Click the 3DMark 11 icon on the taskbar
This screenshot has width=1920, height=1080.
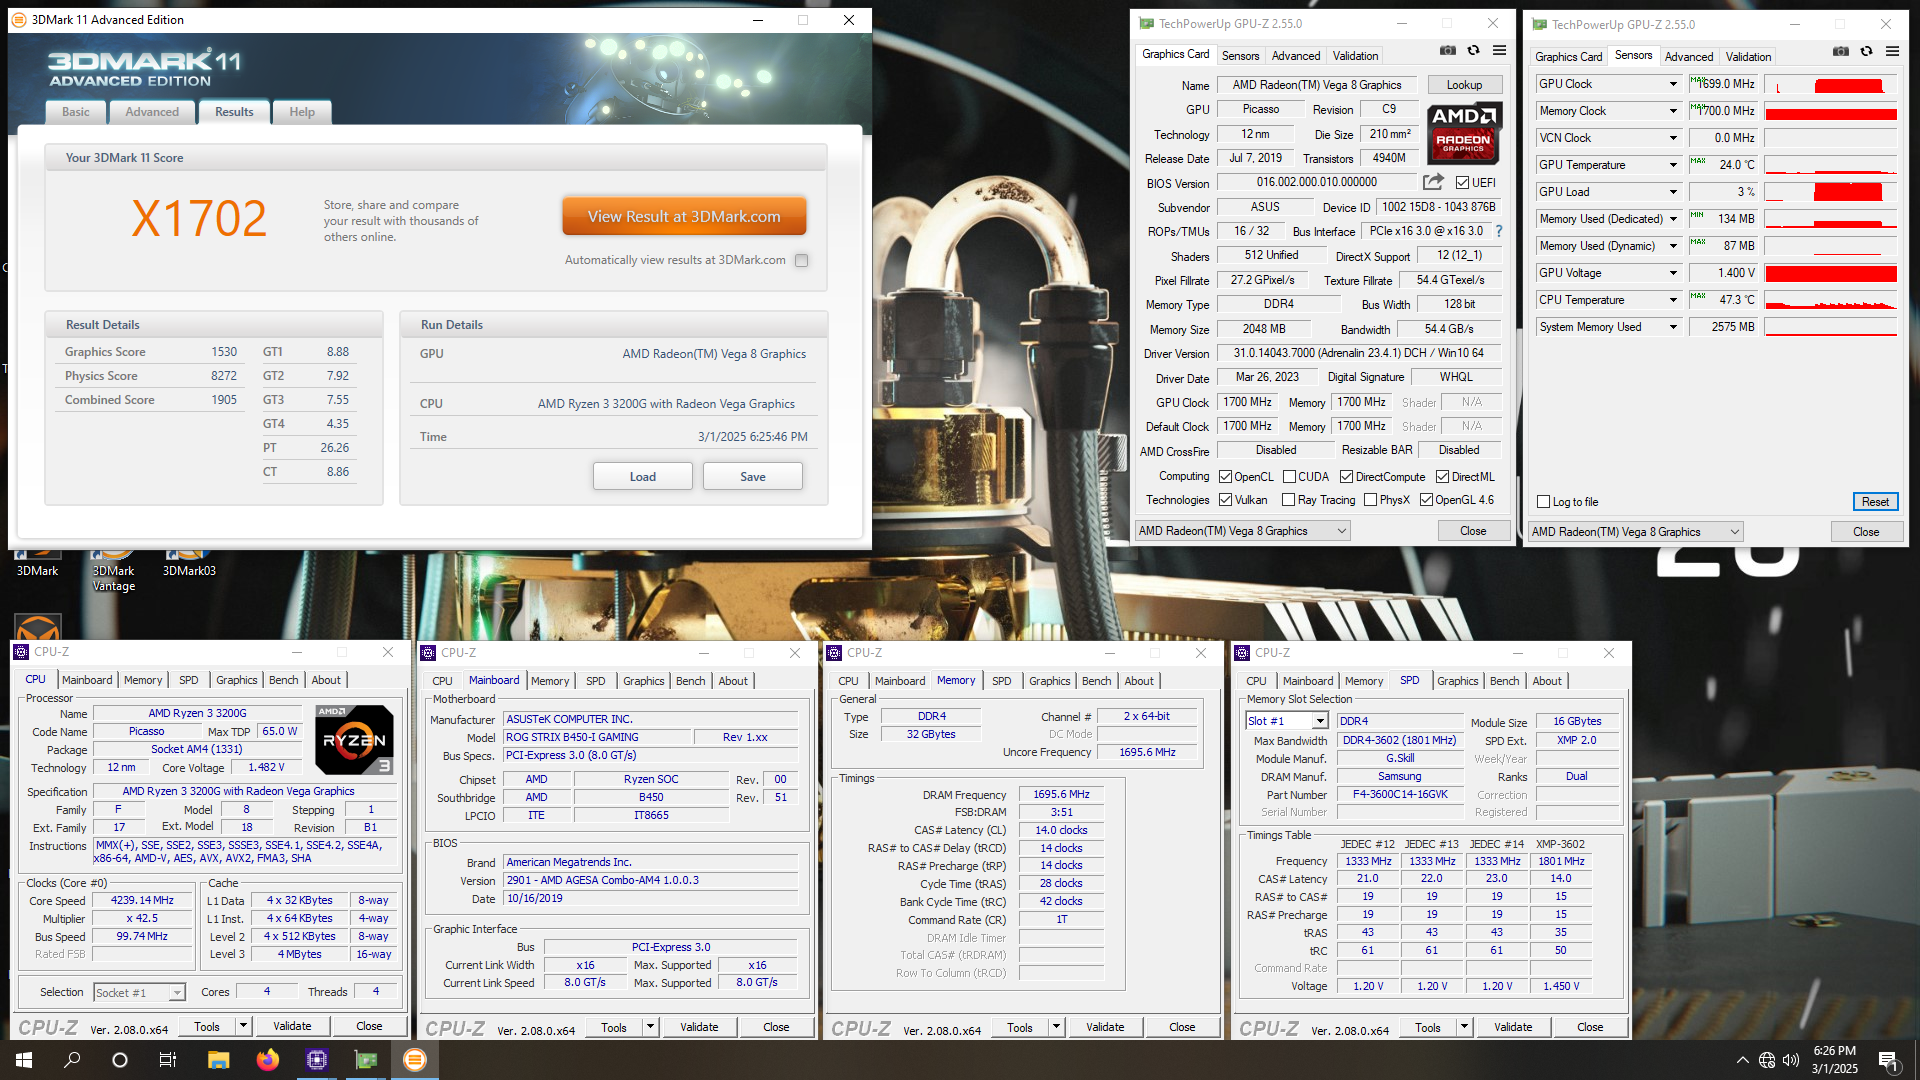[415, 1060]
